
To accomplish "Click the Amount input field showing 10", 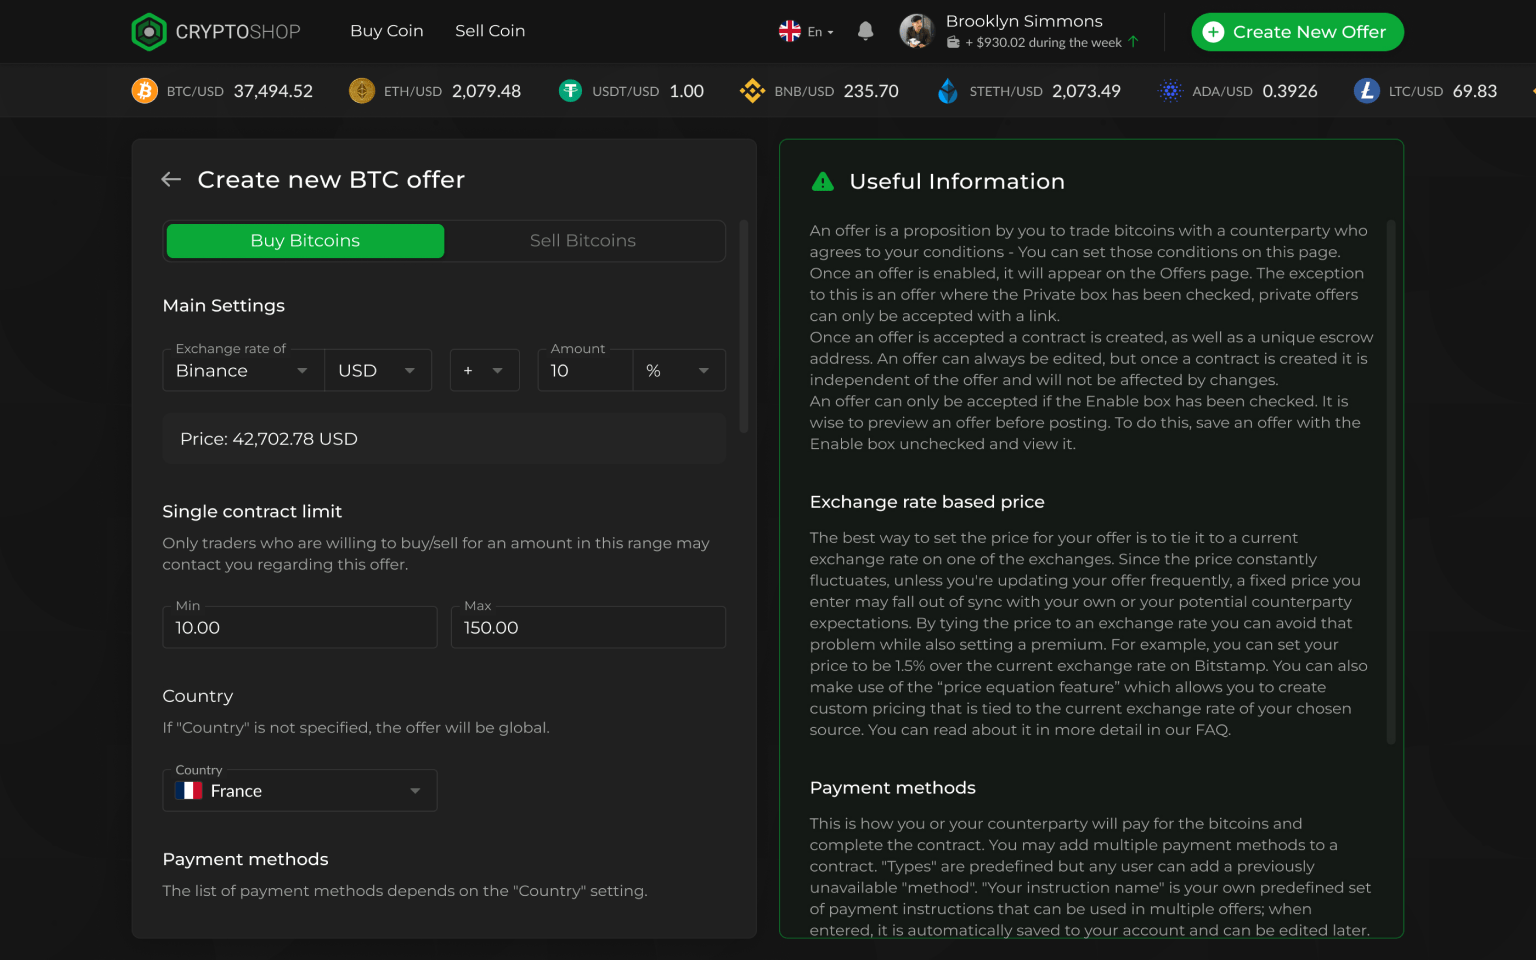I will pos(585,370).
